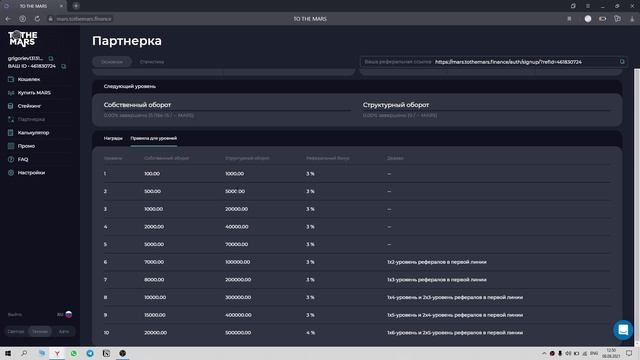Click the TO THE MARS logo
Image resolution: width=640 pixels, height=360 pixels.
23,39
